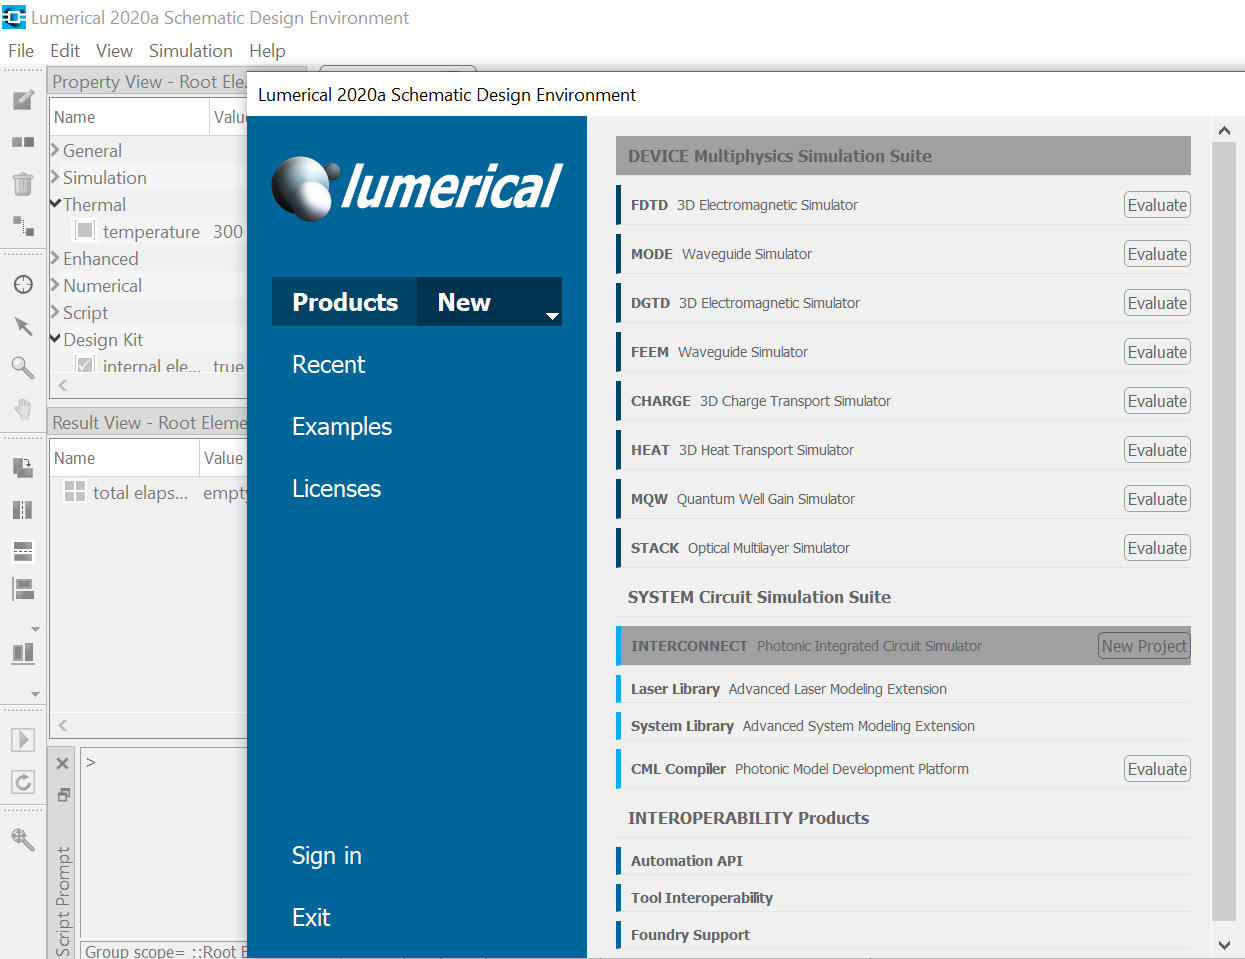Click the products list vertical scrollbar
Viewport: 1245px width, 959px height.
pyautogui.click(x=1224, y=531)
